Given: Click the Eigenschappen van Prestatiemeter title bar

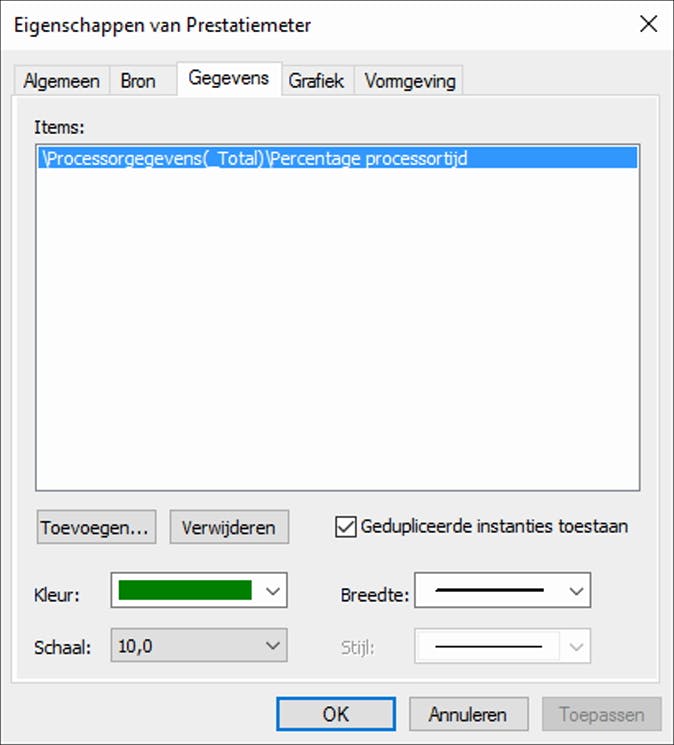Looking at the screenshot, I should click(x=313, y=25).
